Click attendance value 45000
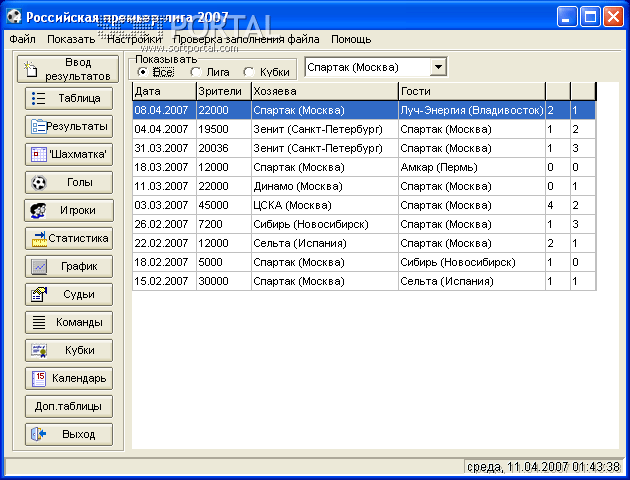This screenshot has height=480, width=630. click(x=224, y=205)
